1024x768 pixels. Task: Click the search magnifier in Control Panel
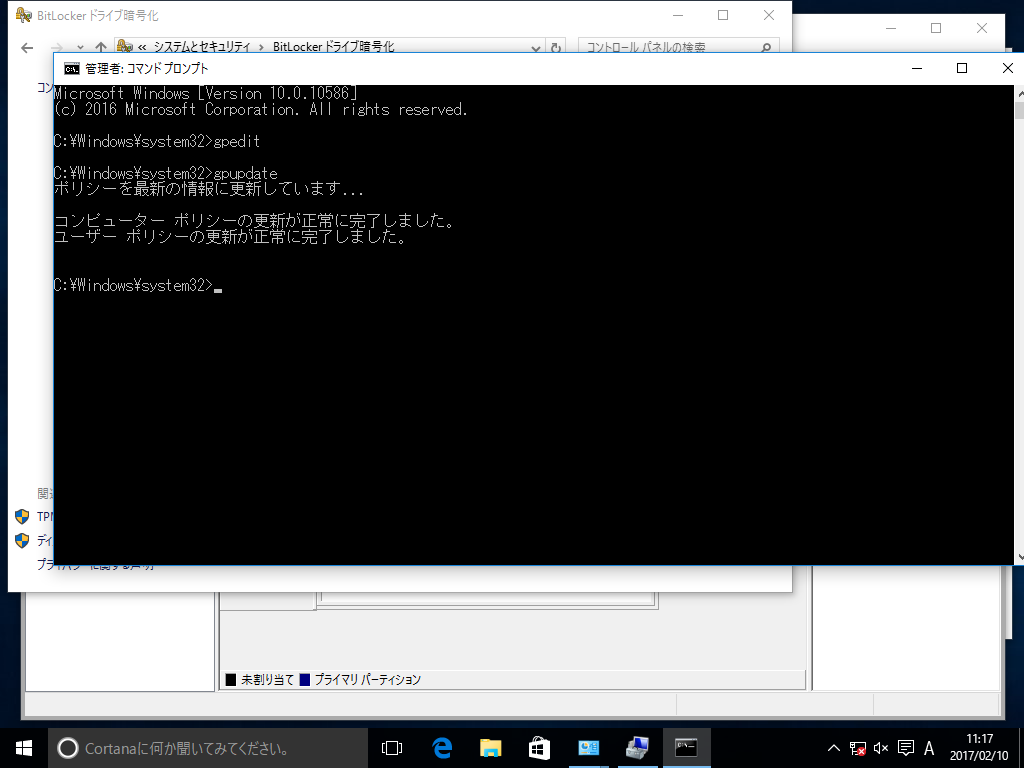[x=766, y=48]
